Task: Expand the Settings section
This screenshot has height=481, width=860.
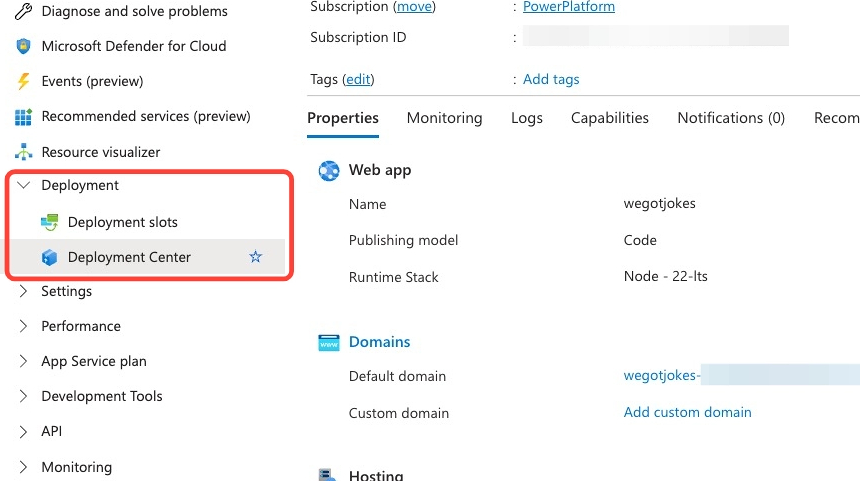Action: click(24, 292)
